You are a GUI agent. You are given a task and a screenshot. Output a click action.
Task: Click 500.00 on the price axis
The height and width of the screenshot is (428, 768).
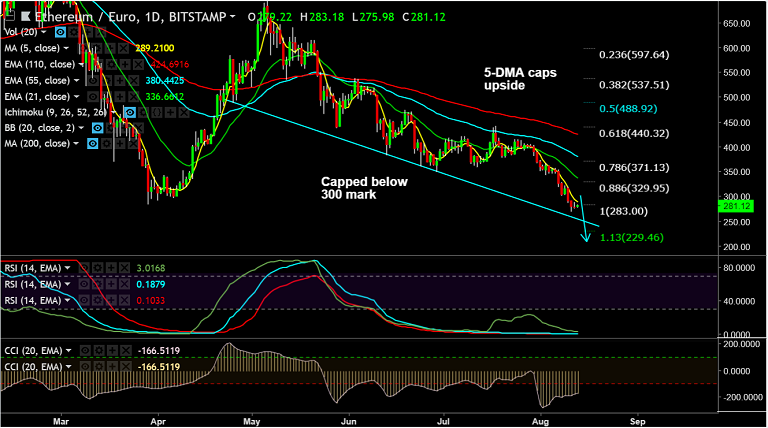737,97
